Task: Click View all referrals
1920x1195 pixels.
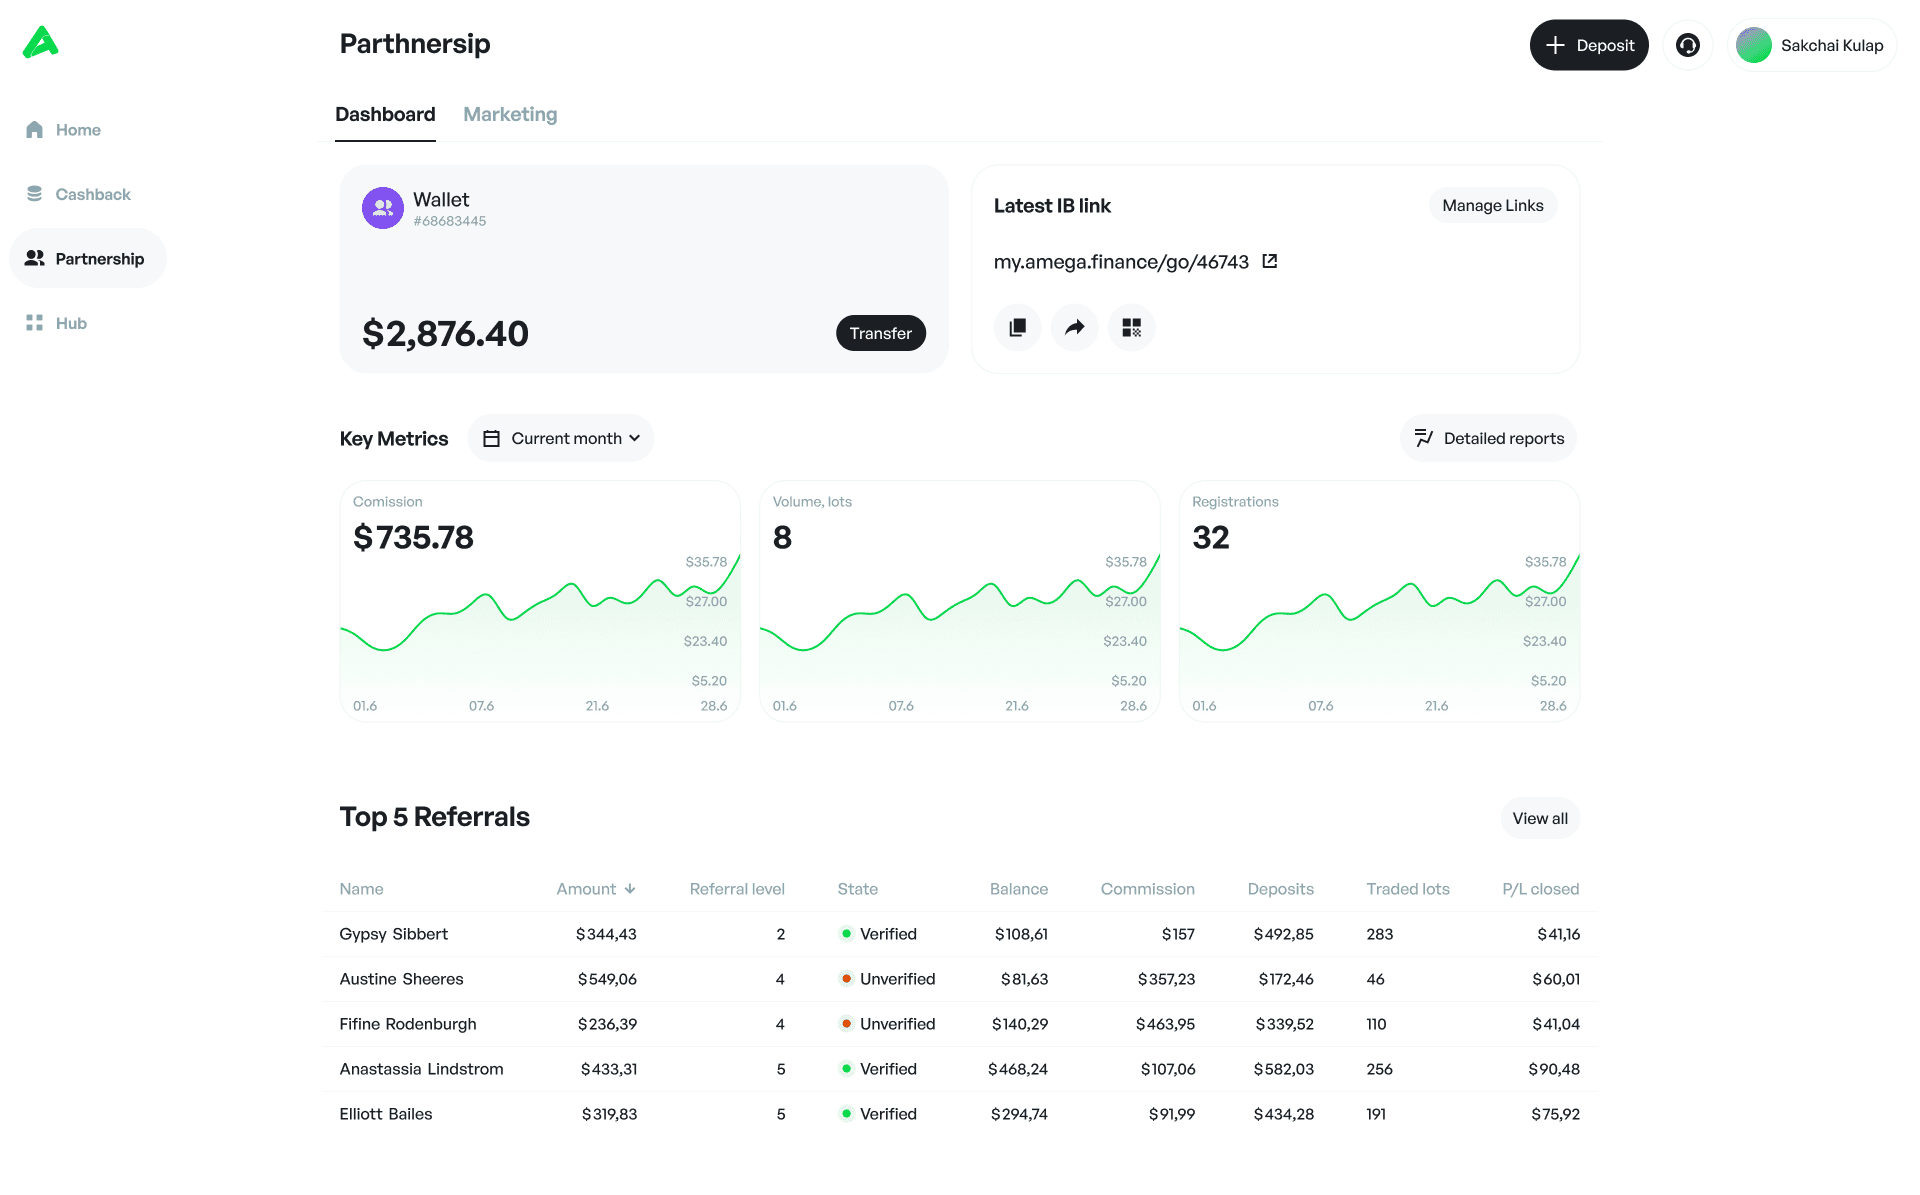Action: tap(1539, 818)
